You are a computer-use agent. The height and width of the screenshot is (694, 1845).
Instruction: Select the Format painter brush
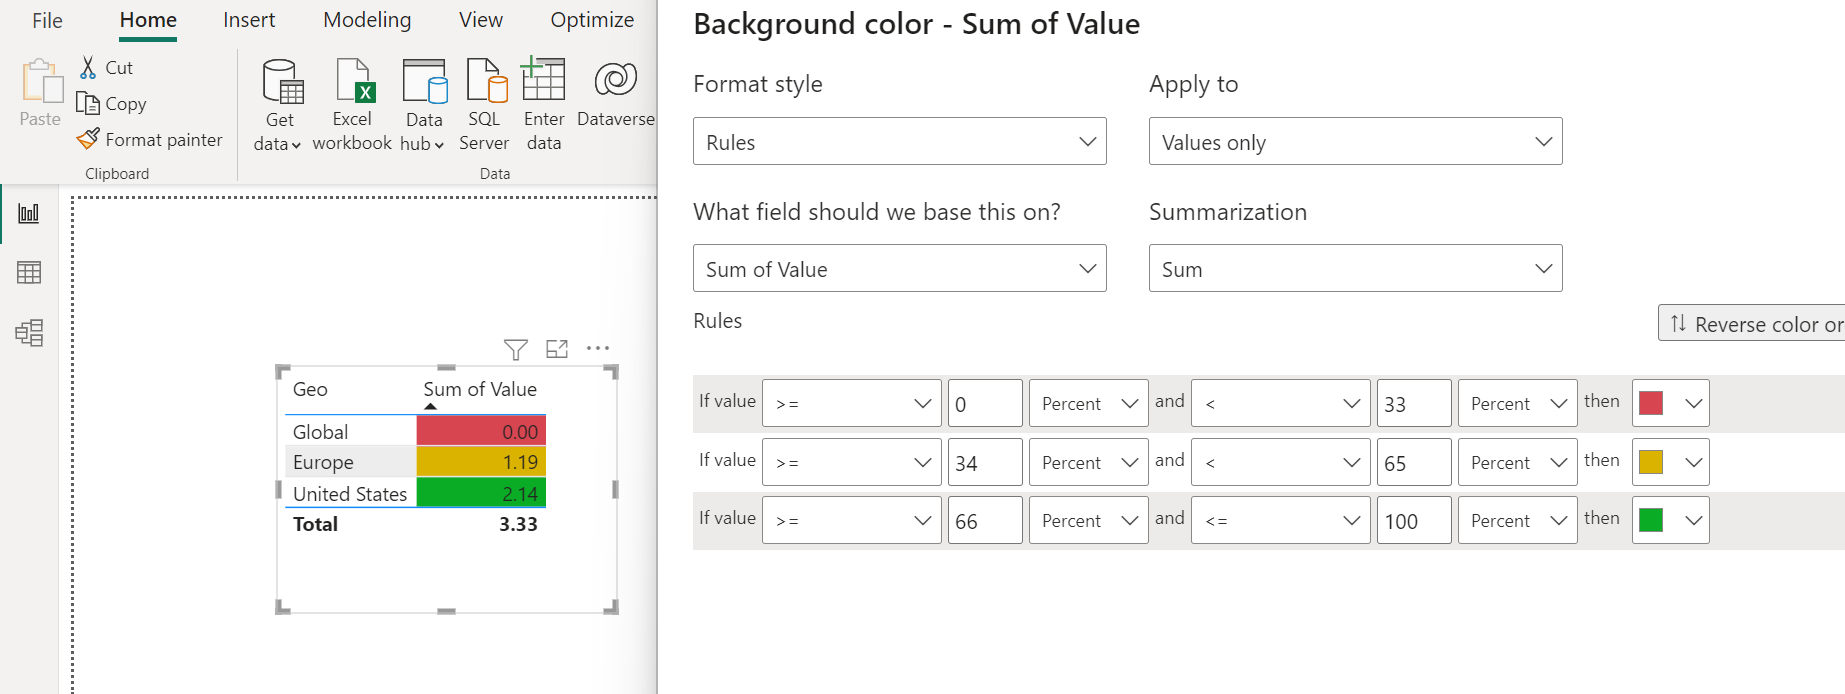(88, 139)
